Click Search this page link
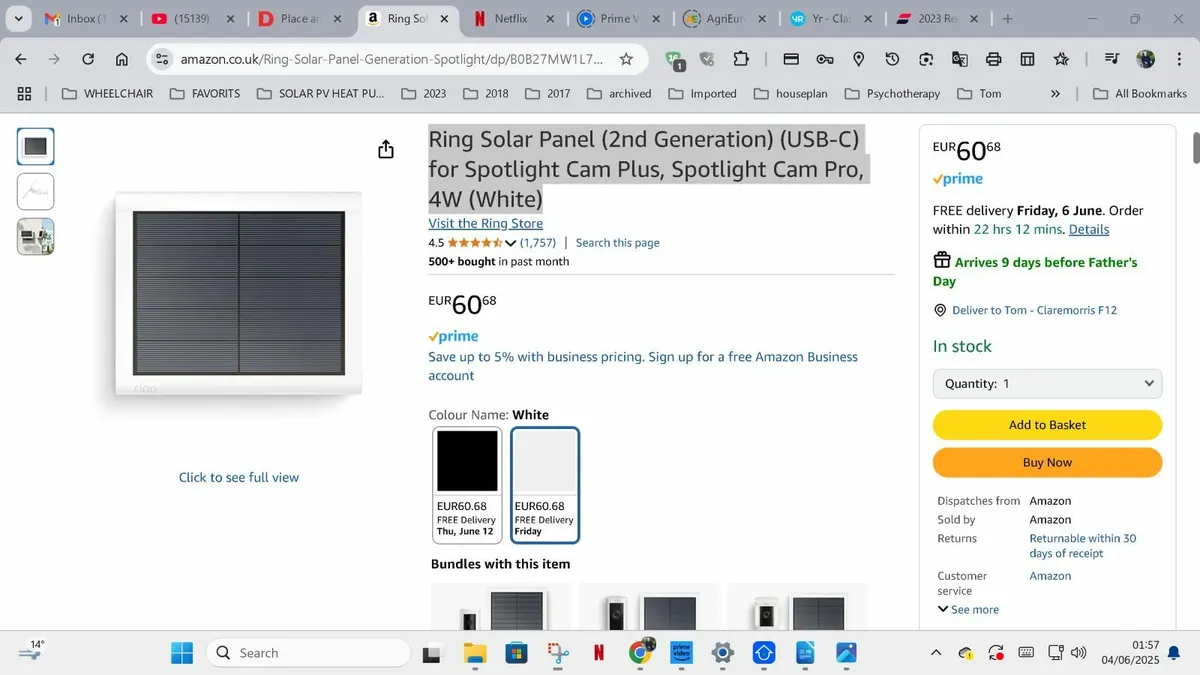The width and height of the screenshot is (1200, 675). (617, 243)
